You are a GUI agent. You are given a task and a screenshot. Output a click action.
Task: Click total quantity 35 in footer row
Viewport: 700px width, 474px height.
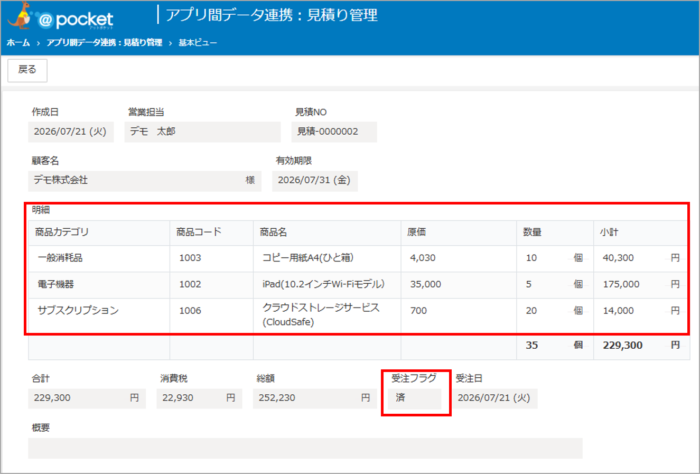(531, 345)
